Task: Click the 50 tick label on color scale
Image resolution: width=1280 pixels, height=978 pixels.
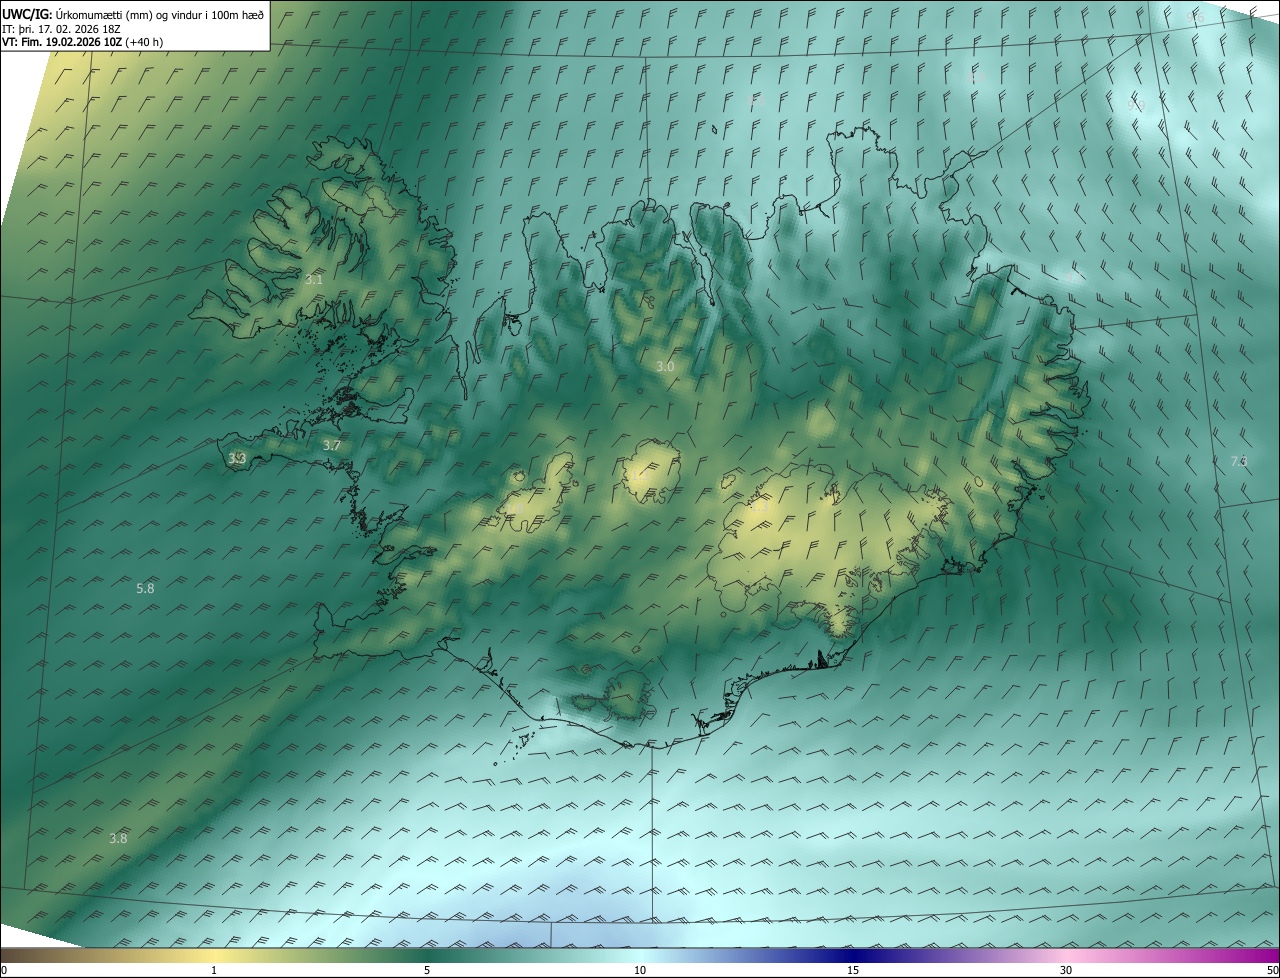Action: [1272, 970]
